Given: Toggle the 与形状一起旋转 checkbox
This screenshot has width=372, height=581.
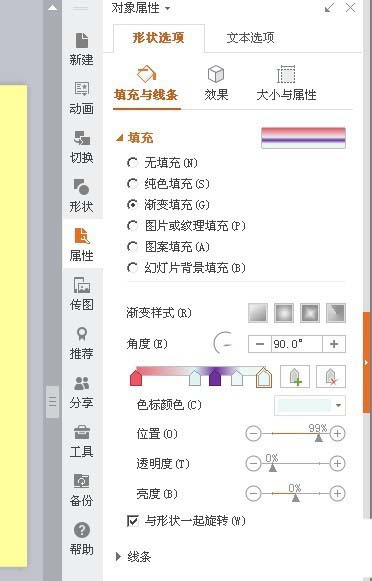Looking at the screenshot, I should (x=133, y=521).
